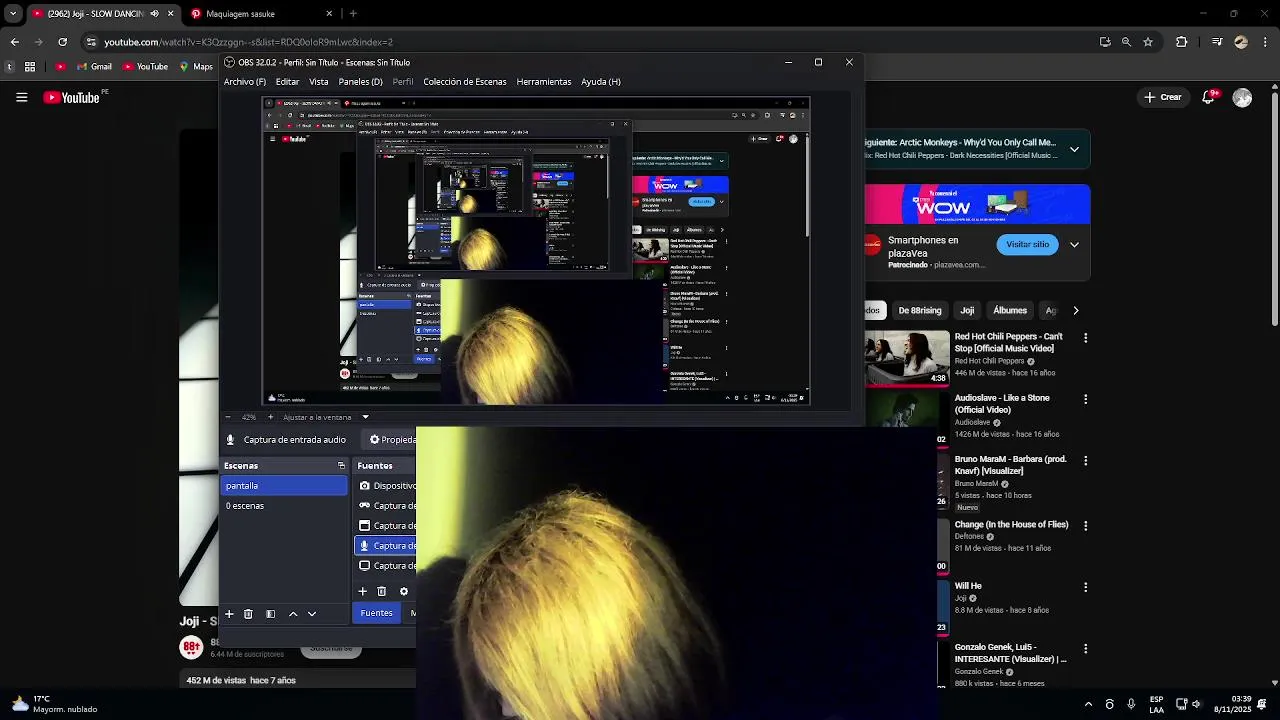
Task: Select the window capture source in Fuentes
Action: [386, 526]
